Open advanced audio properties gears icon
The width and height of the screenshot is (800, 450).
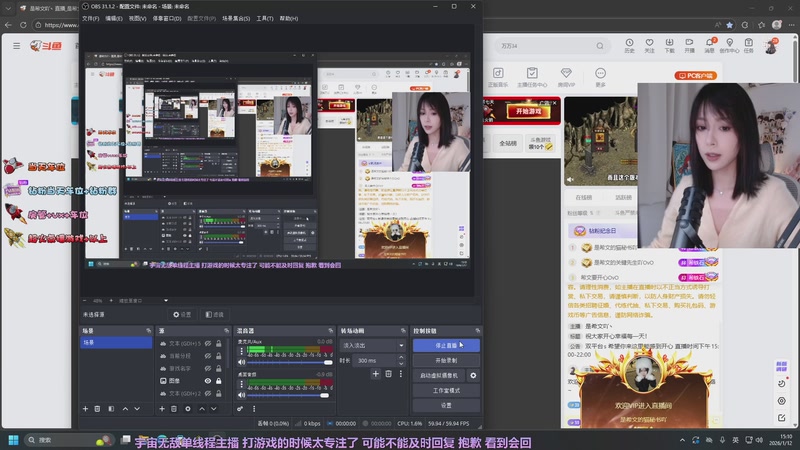click(240, 409)
